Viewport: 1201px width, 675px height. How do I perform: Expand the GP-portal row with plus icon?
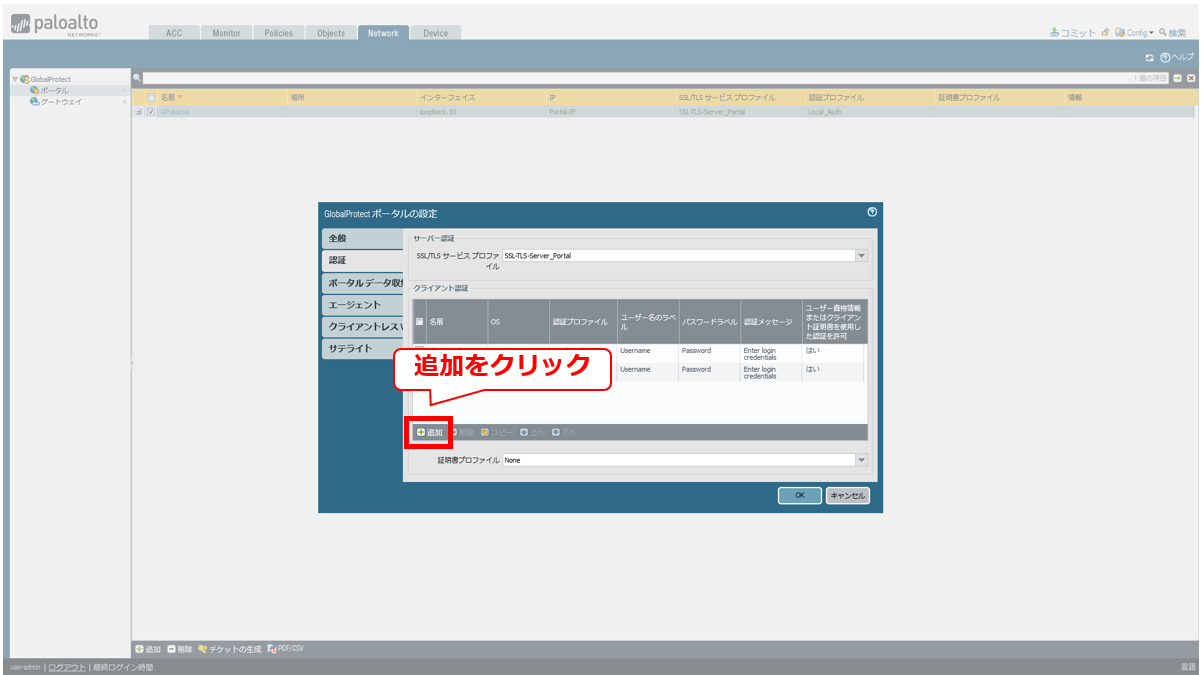(x=139, y=112)
